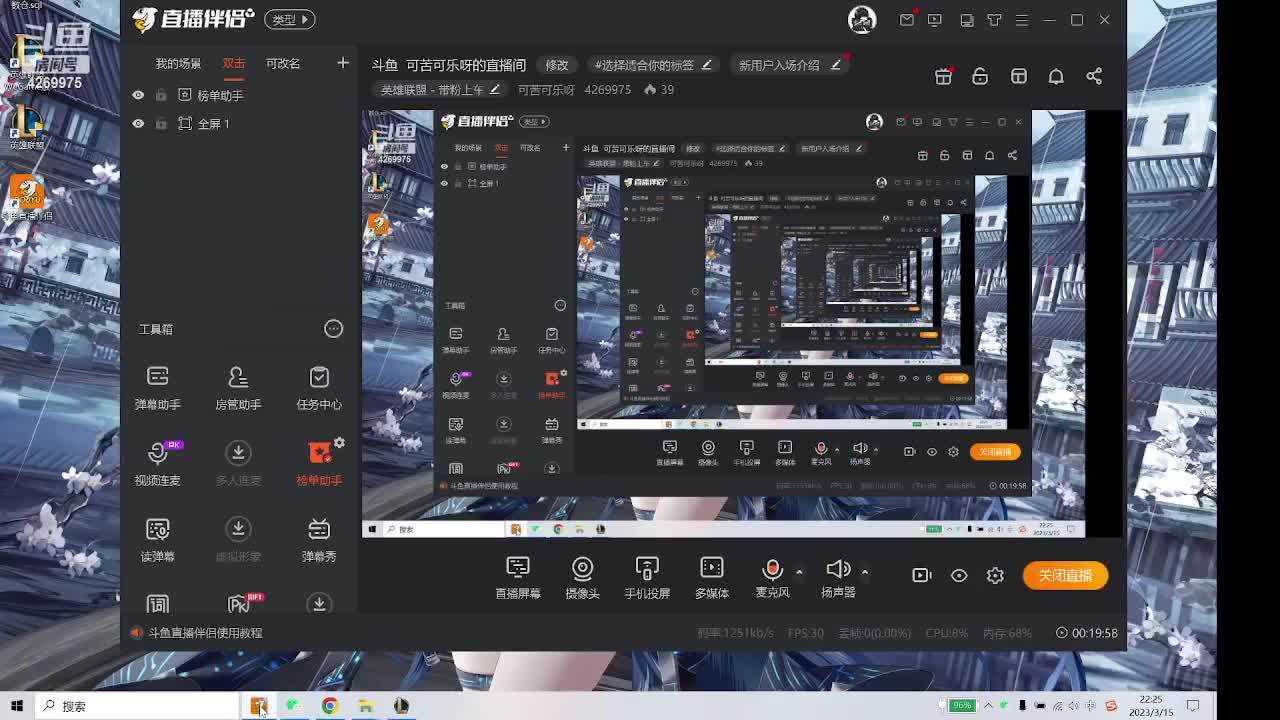The image size is (1280, 720).
Task: Add 直播屏幕 screen capture source
Action: (x=517, y=577)
